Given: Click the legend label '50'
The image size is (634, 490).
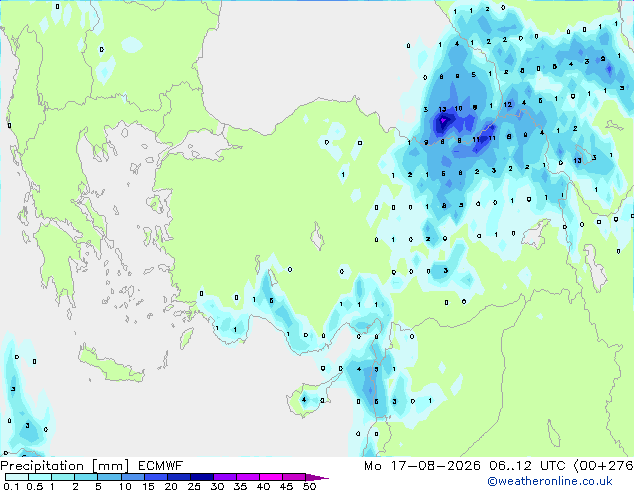Looking at the screenshot, I should 309,486.
